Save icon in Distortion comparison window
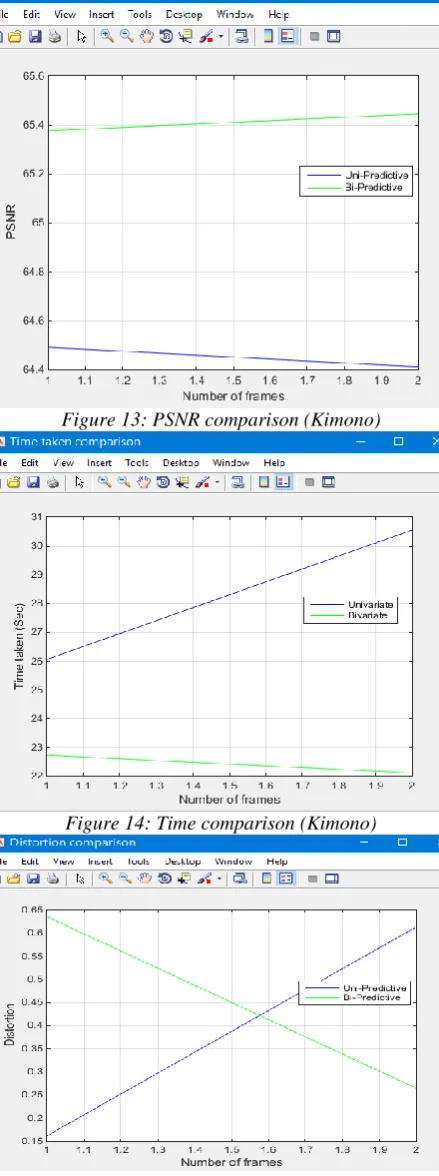The height and width of the screenshot is (1176, 439). coord(33,879)
